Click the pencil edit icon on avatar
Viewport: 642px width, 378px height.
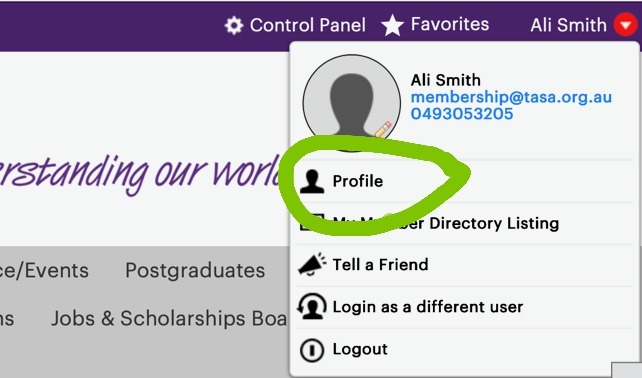[x=383, y=129]
